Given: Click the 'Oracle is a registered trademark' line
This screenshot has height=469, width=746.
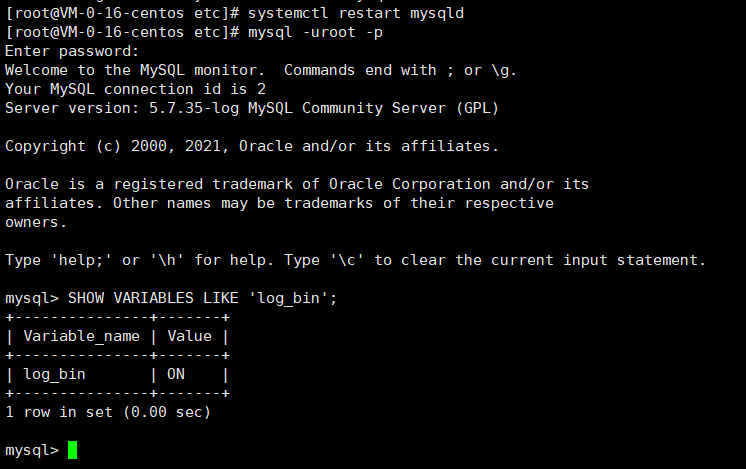Looking at the screenshot, I should coord(297,184).
